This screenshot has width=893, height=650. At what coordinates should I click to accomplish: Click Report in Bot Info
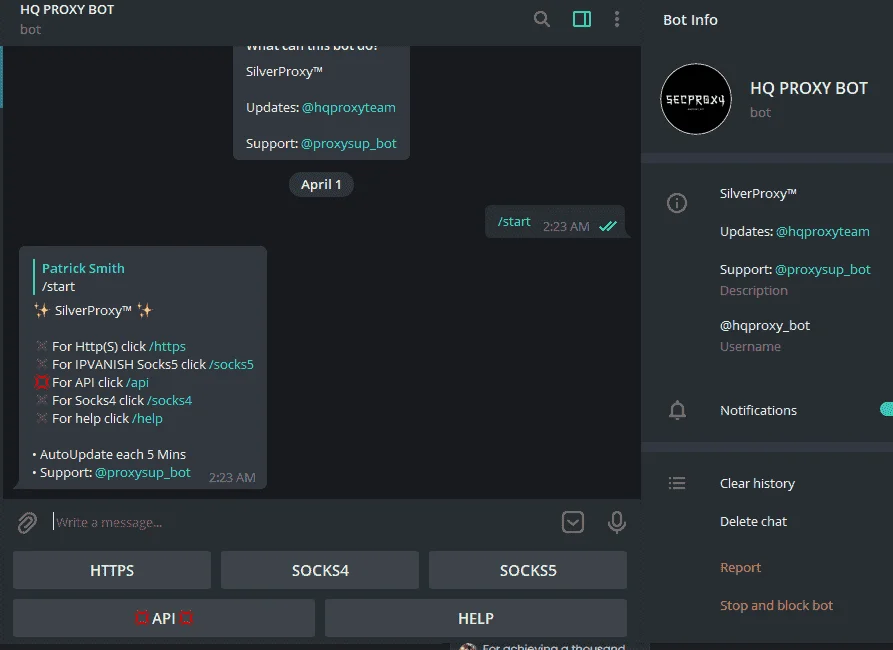click(740, 567)
